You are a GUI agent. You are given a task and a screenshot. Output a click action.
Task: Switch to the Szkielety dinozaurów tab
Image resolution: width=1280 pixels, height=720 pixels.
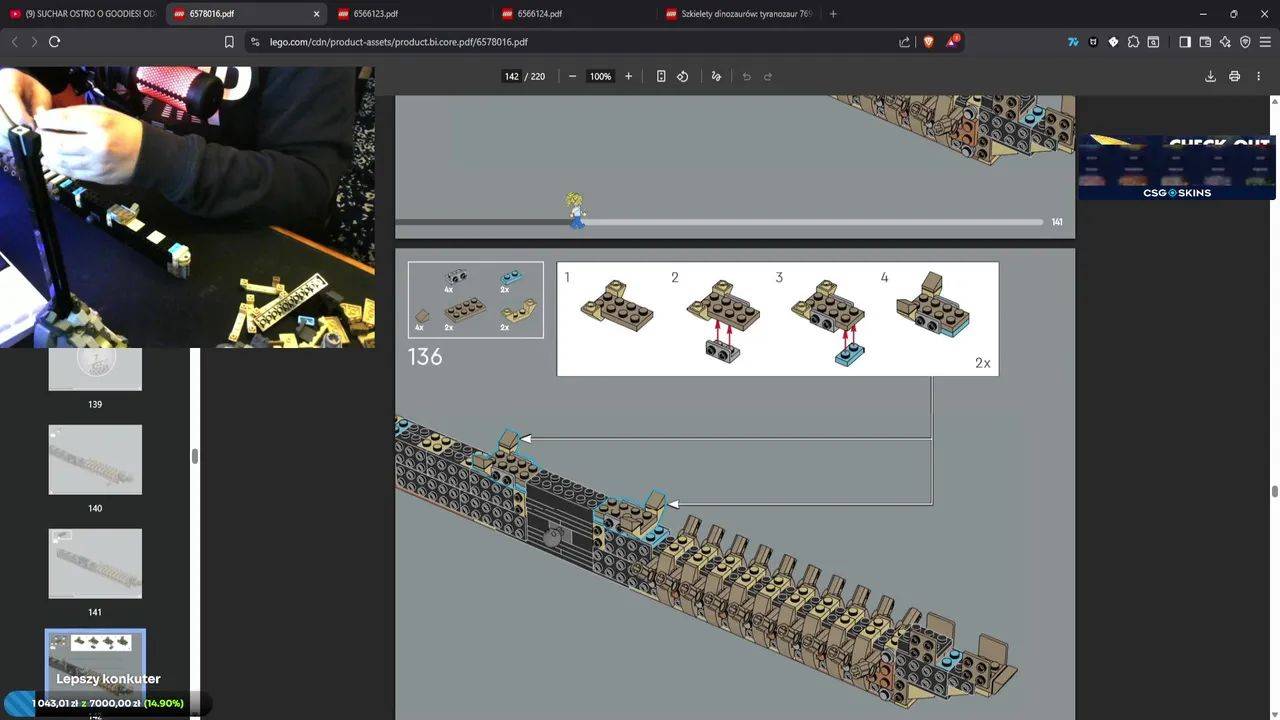738,14
